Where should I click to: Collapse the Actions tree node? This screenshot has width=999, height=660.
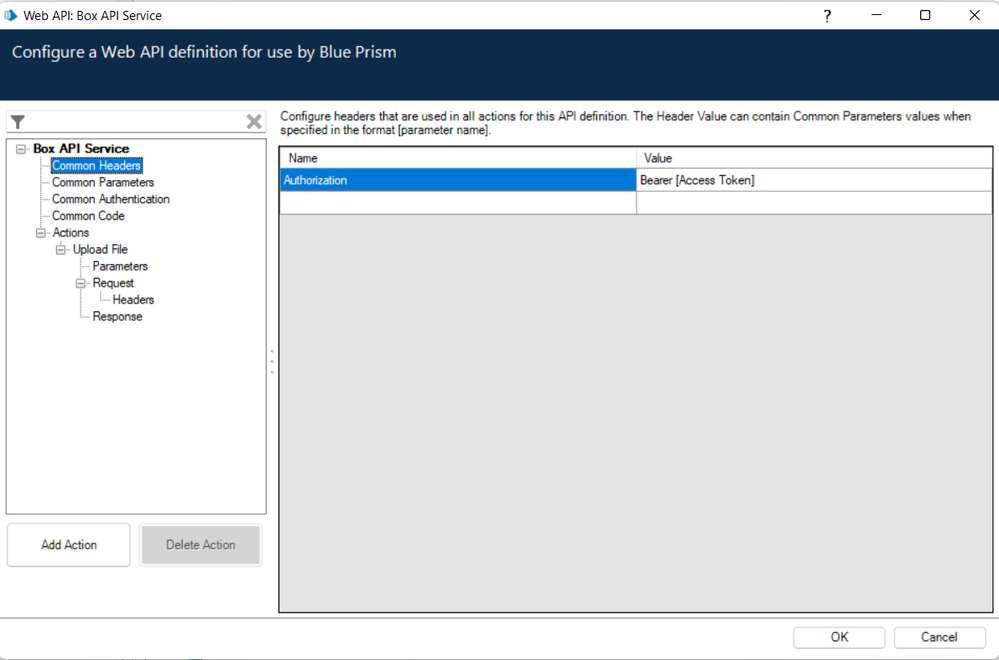[41, 233]
